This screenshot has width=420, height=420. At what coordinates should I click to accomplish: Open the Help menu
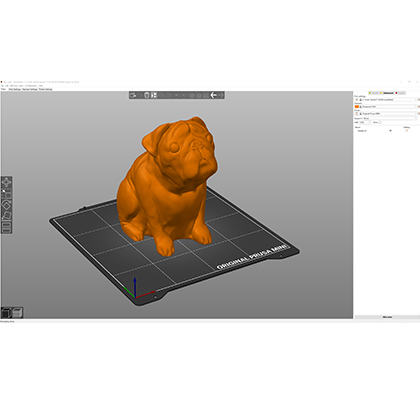[41, 86]
